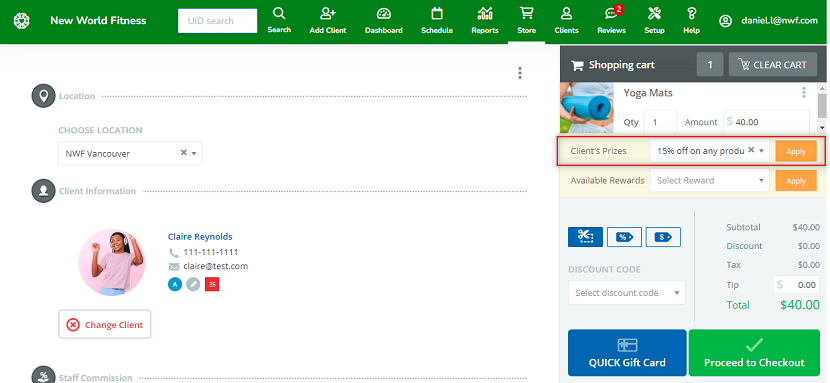This screenshot has width=830, height=383.
Task: Click the Total $40.00 value
Action: point(800,305)
